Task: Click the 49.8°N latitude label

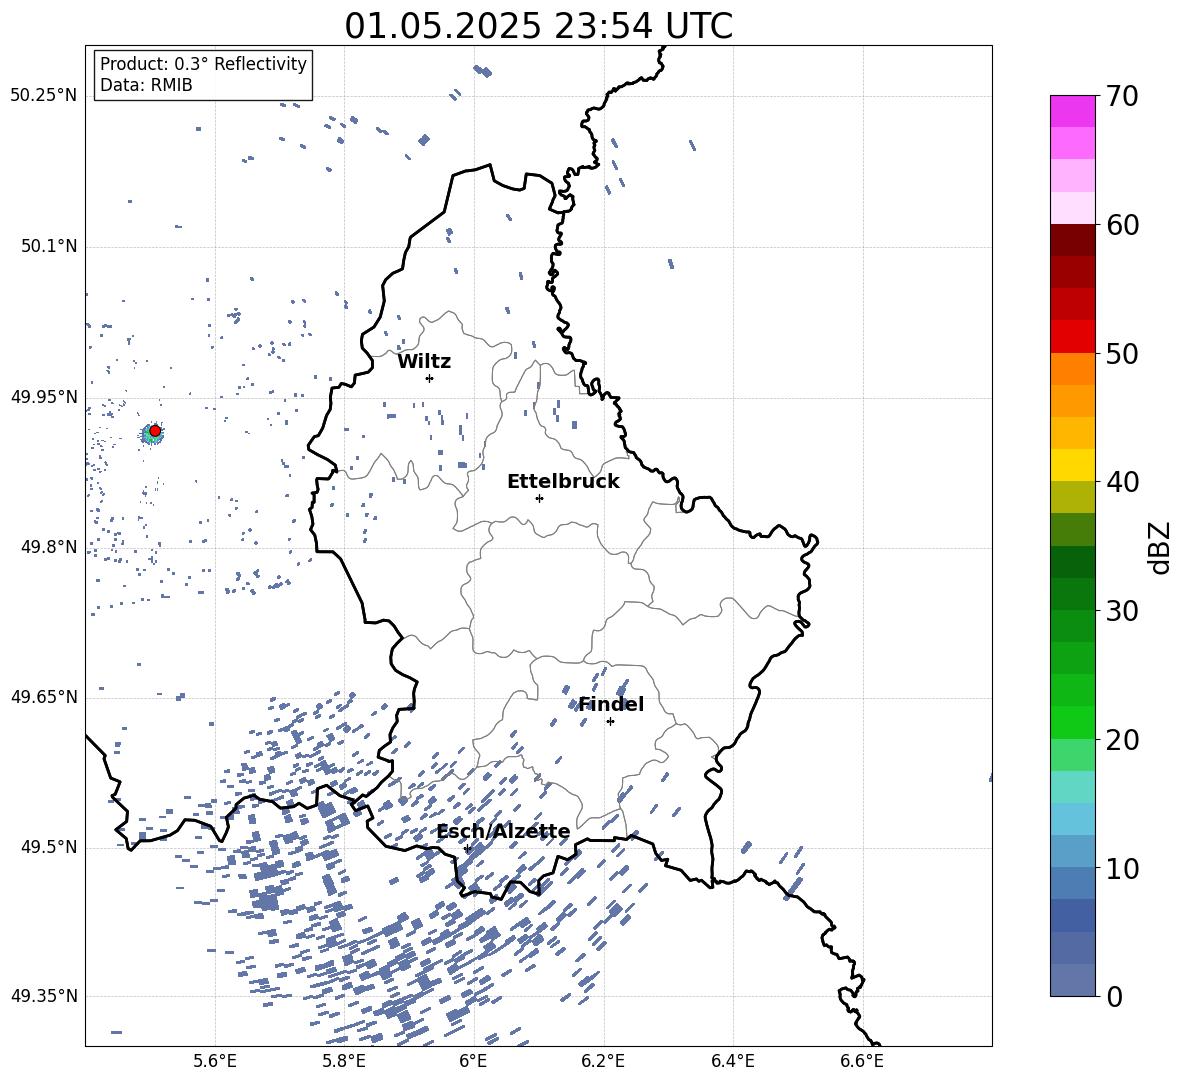Action: tap(49, 547)
